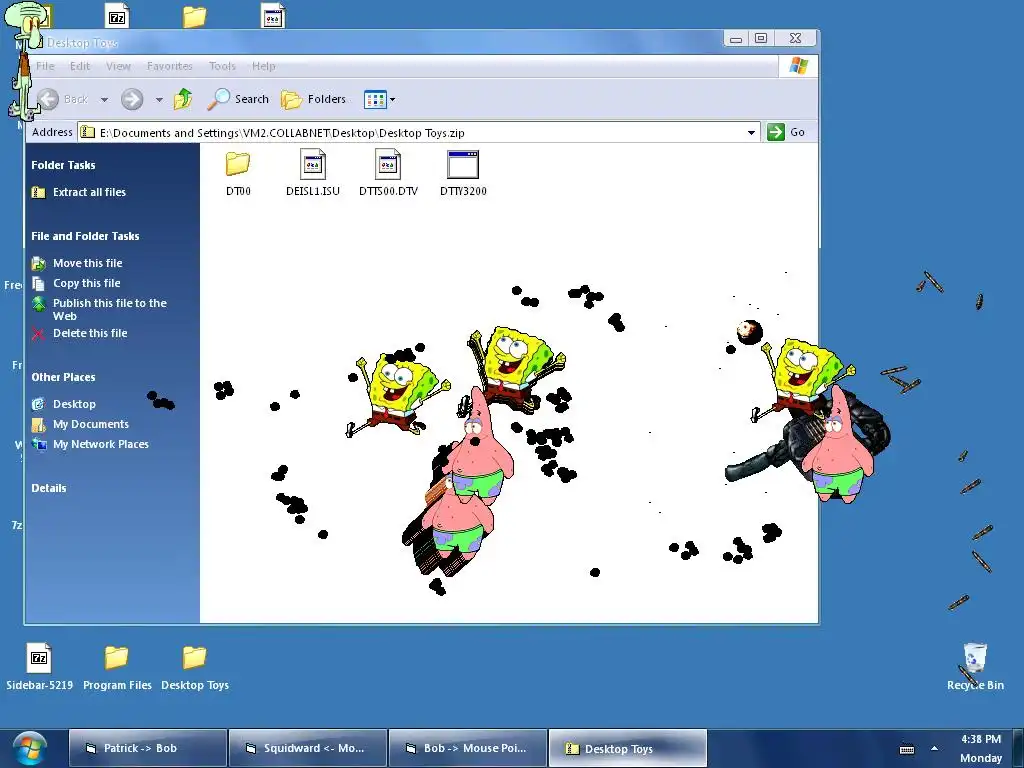Open the Favorites menu
This screenshot has width=1024, height=768.
coord(169,66)
